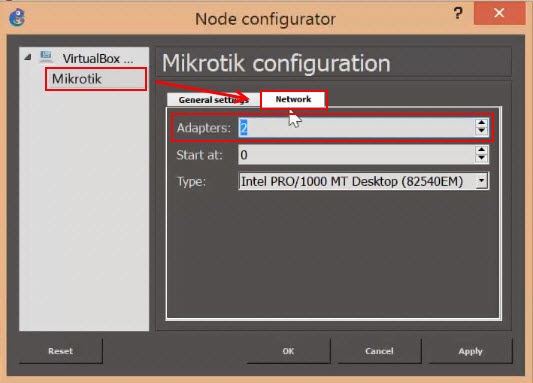
Task: Decrease the Adapters count by one
Action: [x=481, y=132]
